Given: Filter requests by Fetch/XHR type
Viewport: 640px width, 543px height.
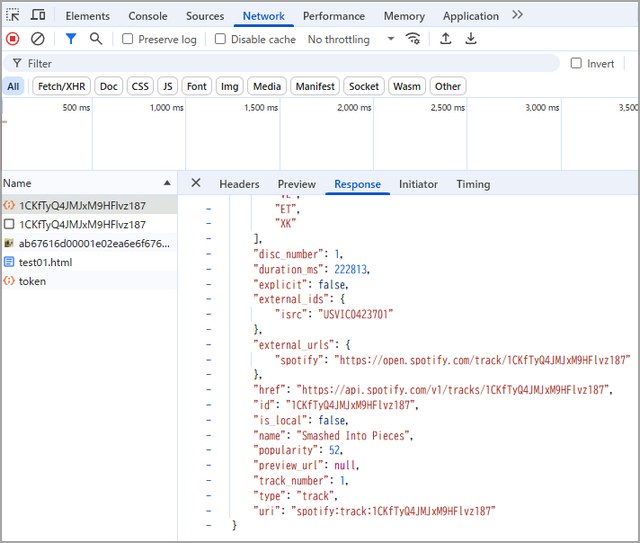Looking at the screenshot, I should pyautogui.click(x=61, y=86).
